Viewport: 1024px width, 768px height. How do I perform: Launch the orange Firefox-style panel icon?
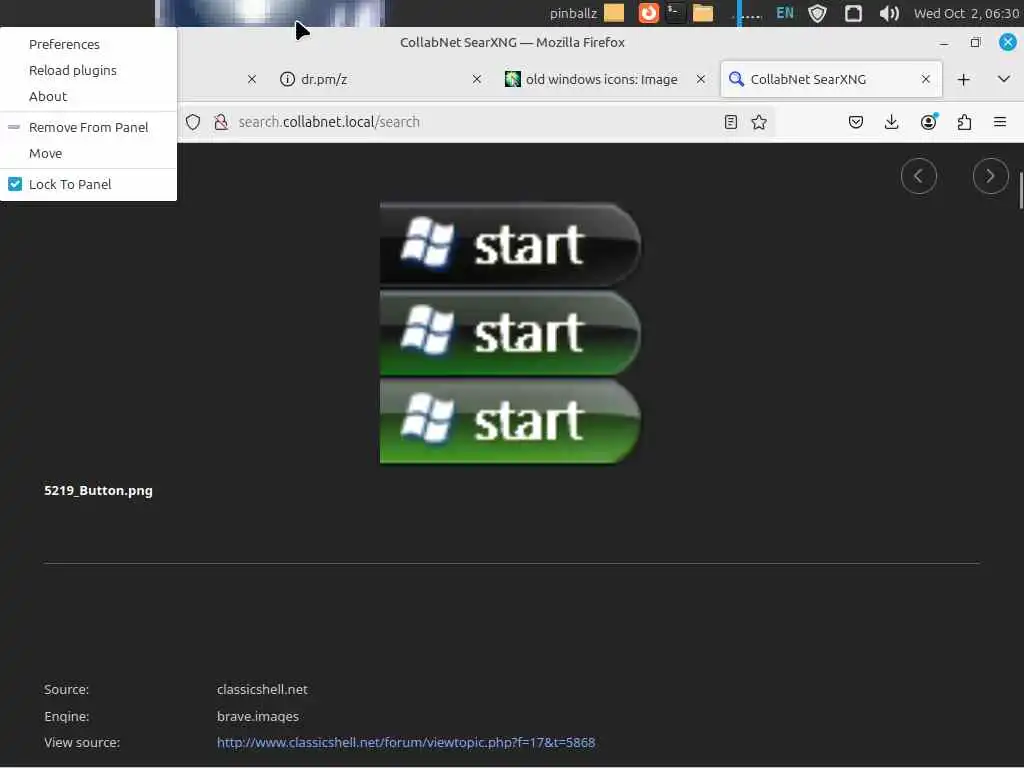tap(648, 13)
